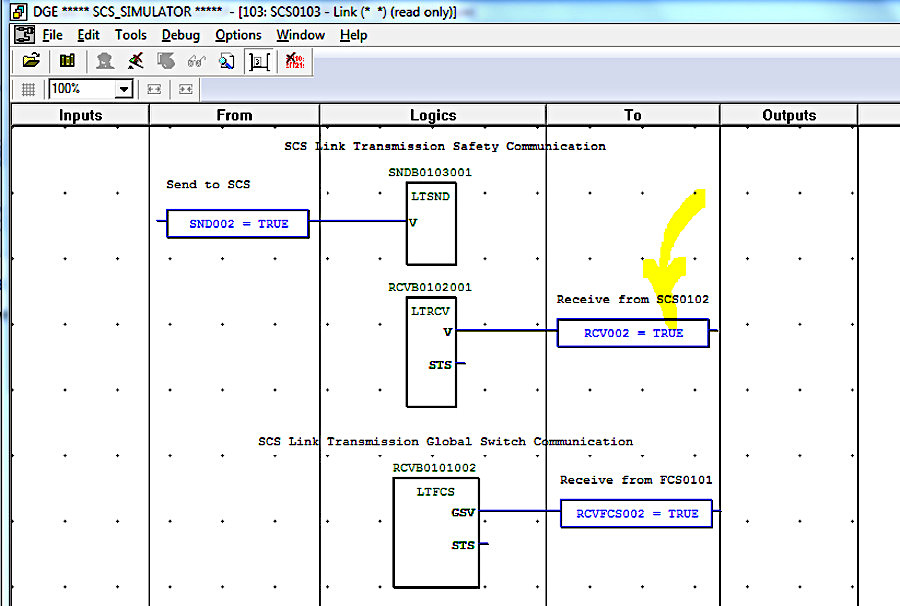900x606 pixels.
Task: Click the 100% zoom value field
Action: click(82, 89)
